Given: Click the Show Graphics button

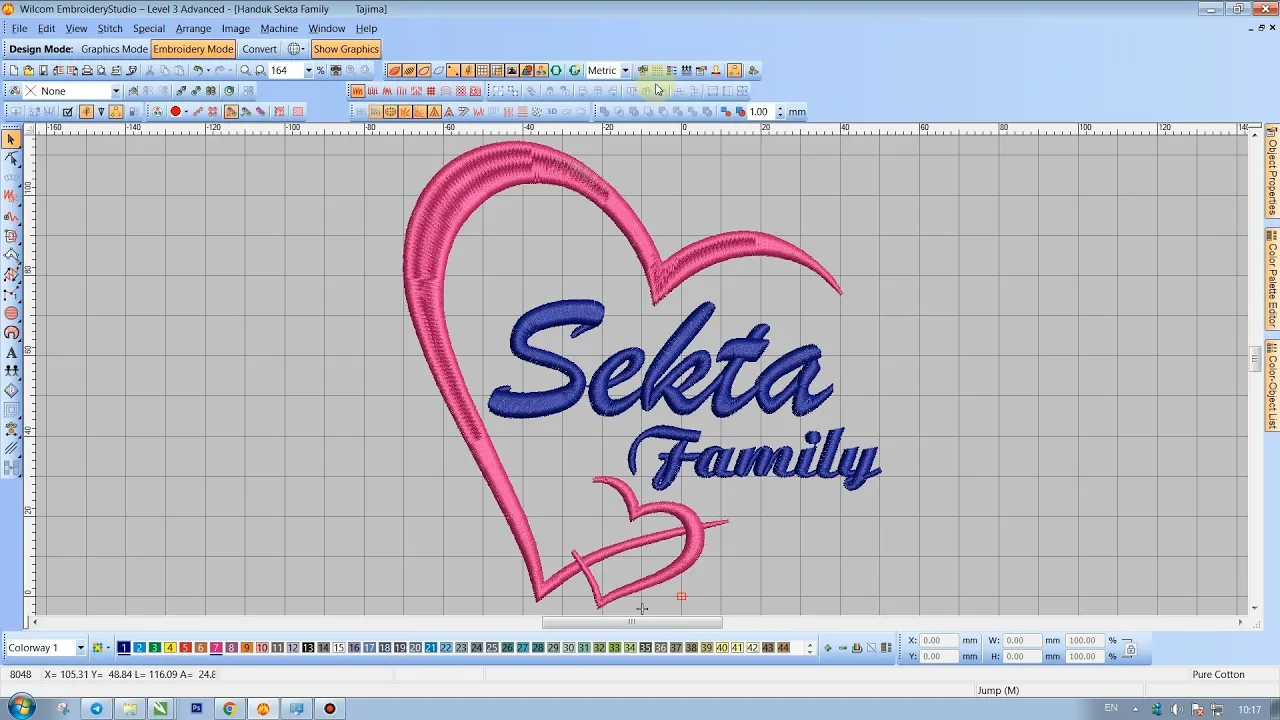Looking at the screenshot, I should coord(345,49).
